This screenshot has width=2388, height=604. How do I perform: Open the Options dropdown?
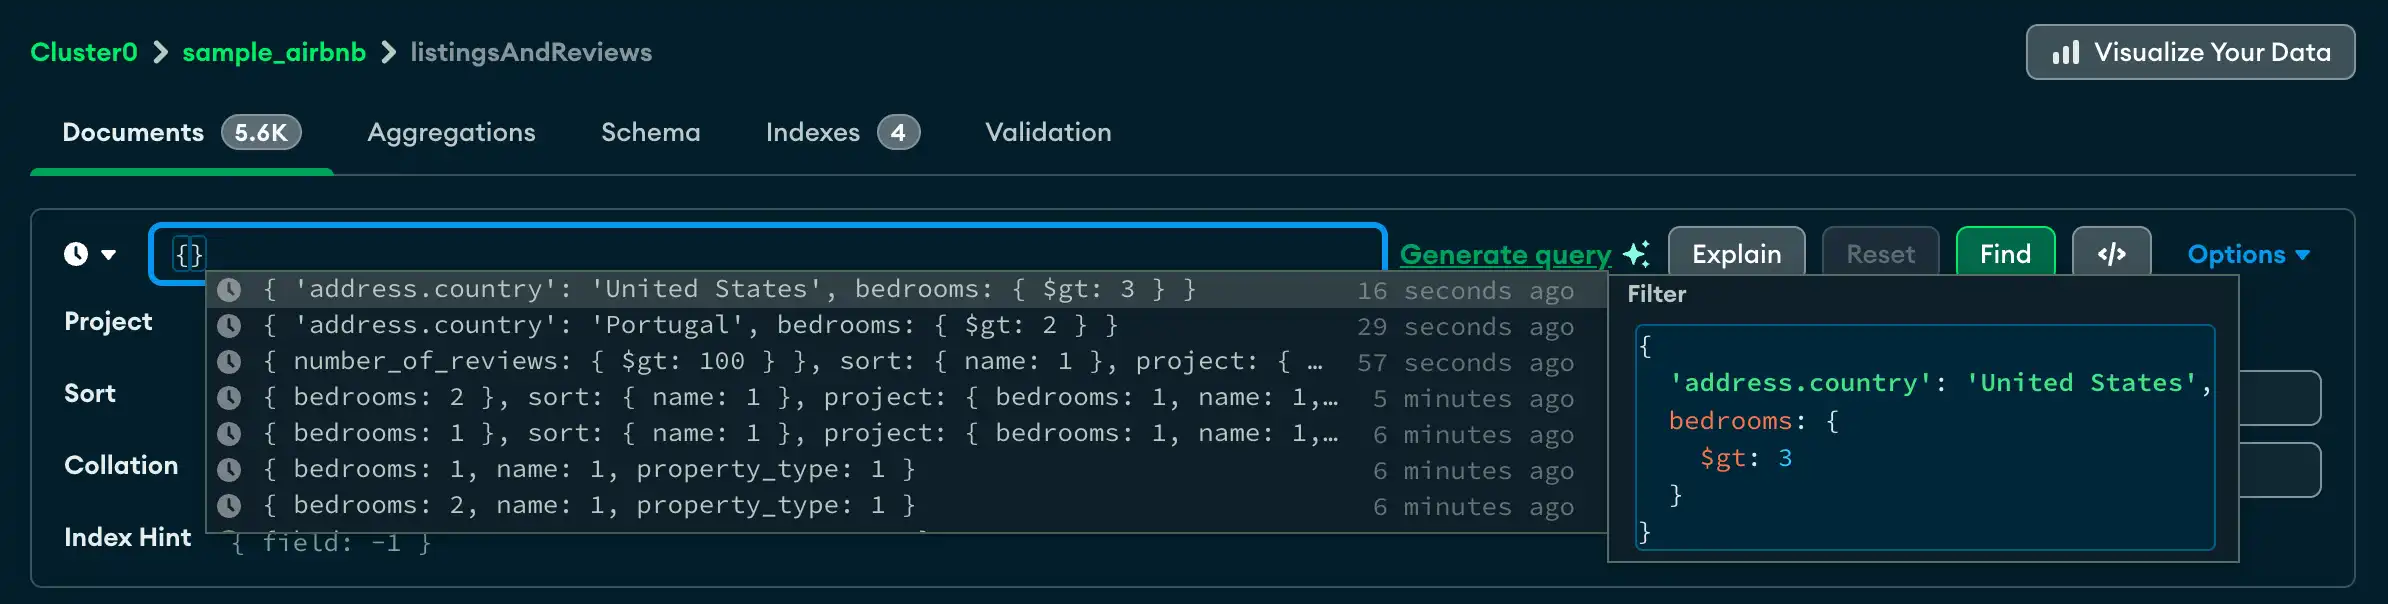pyautogui.click(x=2248, y=254)
